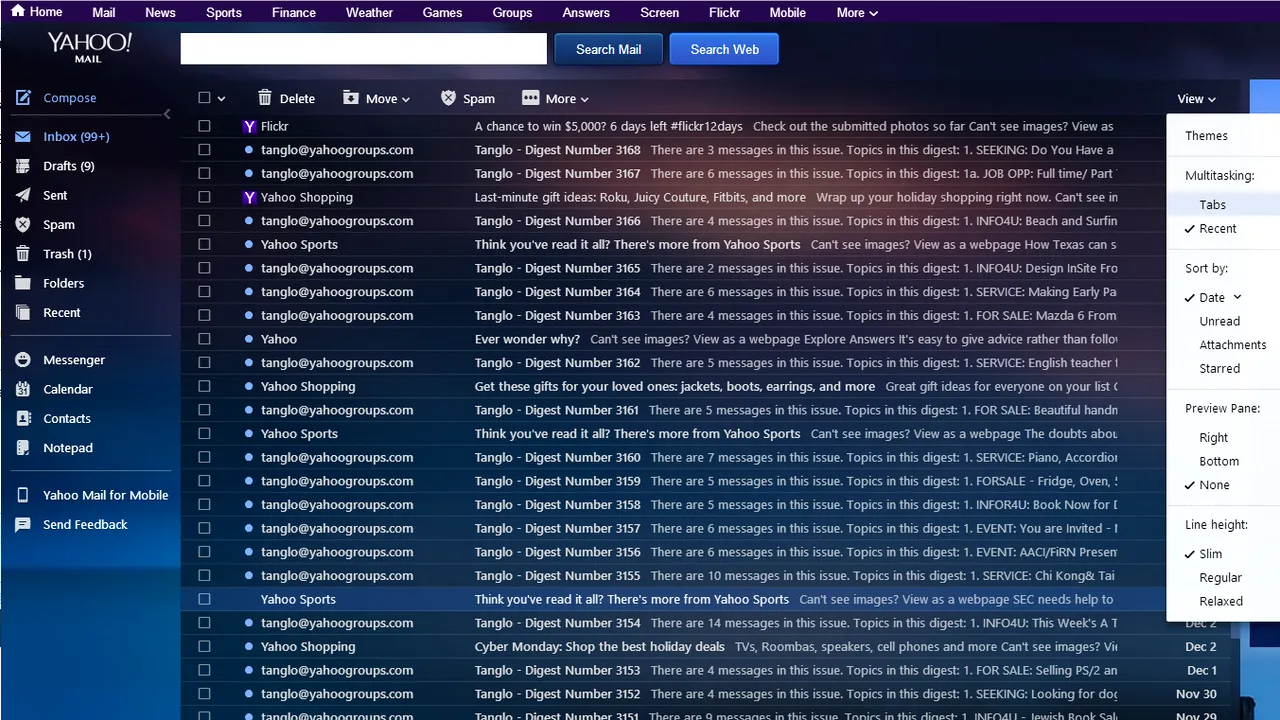The height and width of the screenshot is (720, 1280).
Task: Open Contacts via its sidebar icon
Action: point(23,419)
